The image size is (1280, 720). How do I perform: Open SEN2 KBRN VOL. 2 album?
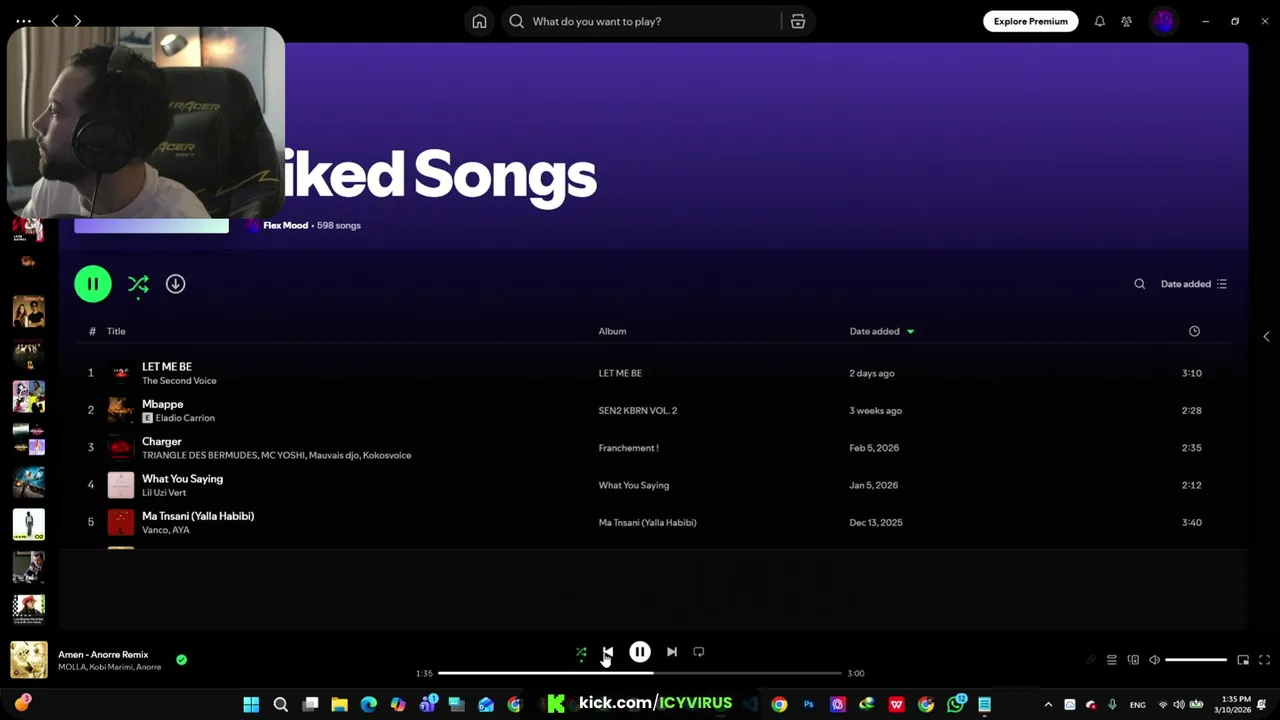[x=638, y=411]
